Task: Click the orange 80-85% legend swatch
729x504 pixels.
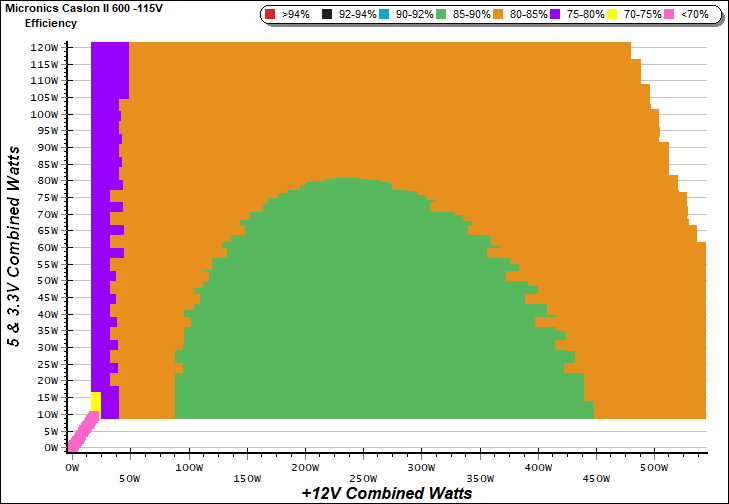Action: (502, 15)
